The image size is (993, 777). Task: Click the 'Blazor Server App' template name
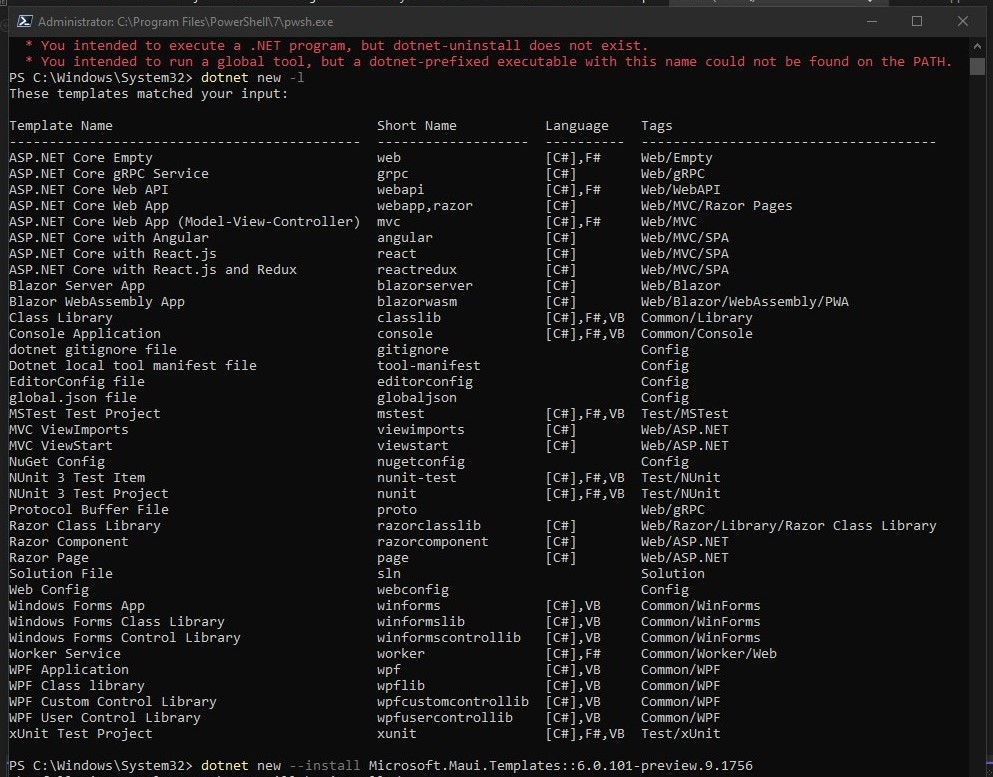(76, 285)
